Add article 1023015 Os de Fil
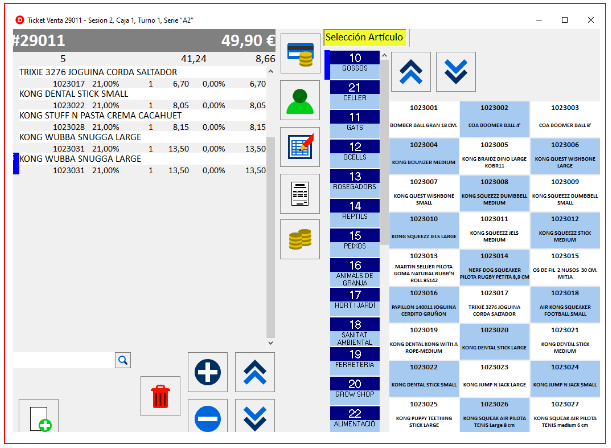 (x=565, y=267)
